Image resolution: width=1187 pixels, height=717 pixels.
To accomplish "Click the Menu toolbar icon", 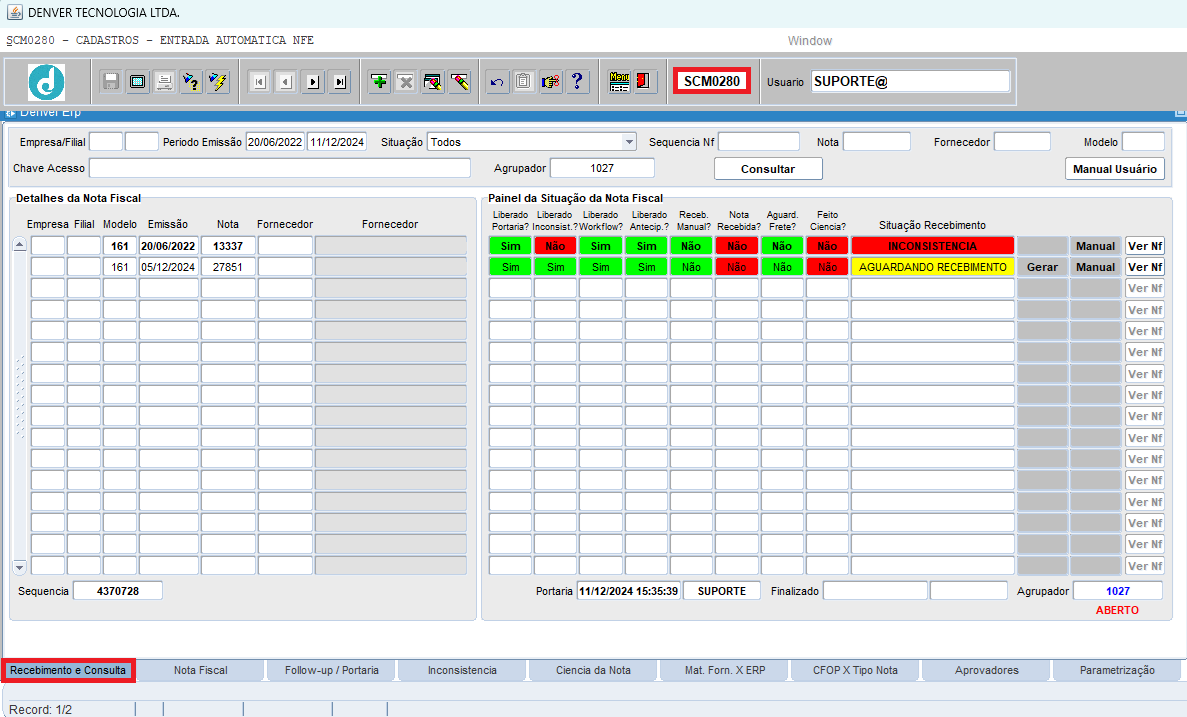I will pyautogui.click(x=619, y=82).
